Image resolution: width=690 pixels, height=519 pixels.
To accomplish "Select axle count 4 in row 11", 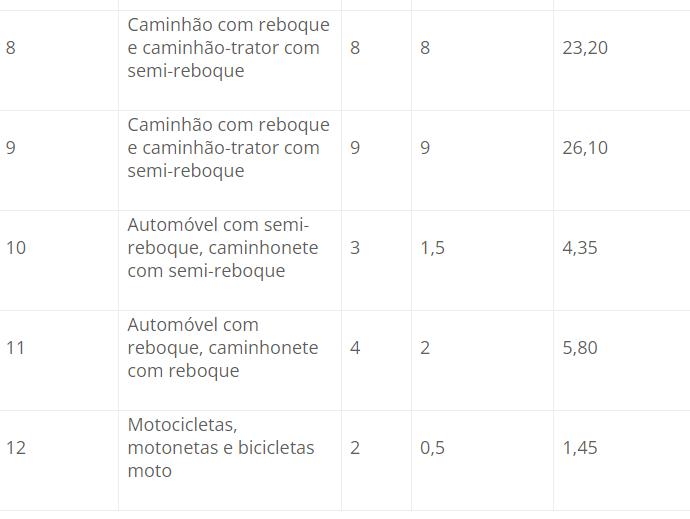I will (355, 348).
